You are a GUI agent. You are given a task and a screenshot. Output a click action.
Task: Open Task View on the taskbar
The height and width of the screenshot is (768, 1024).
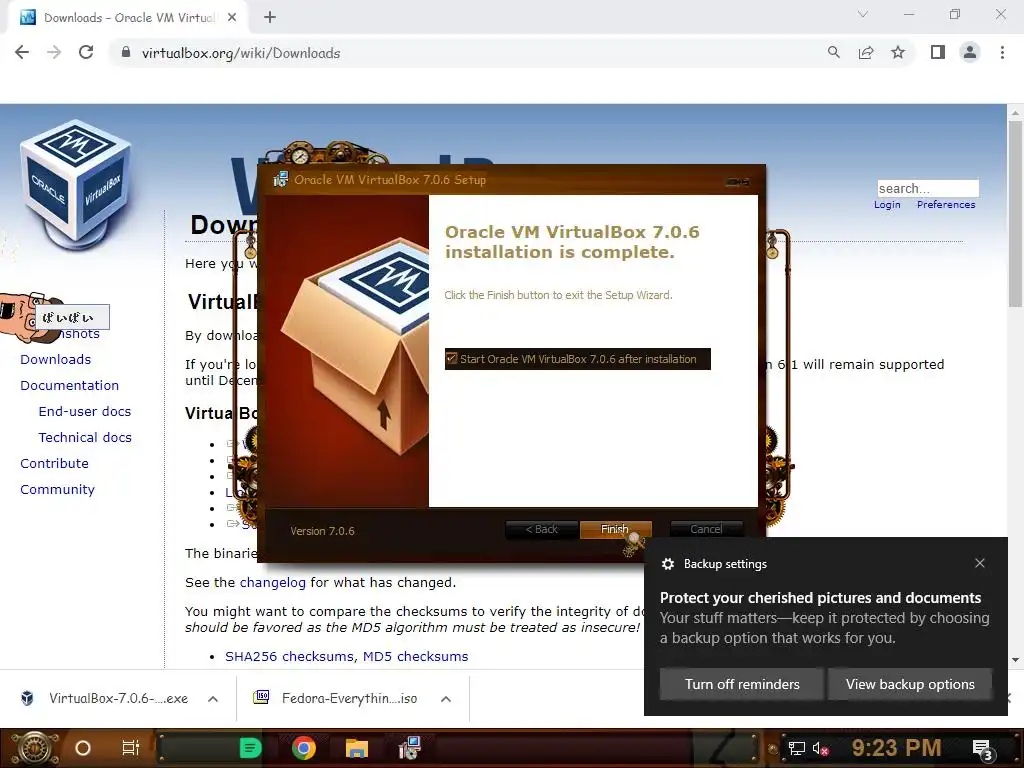point(131,748)
